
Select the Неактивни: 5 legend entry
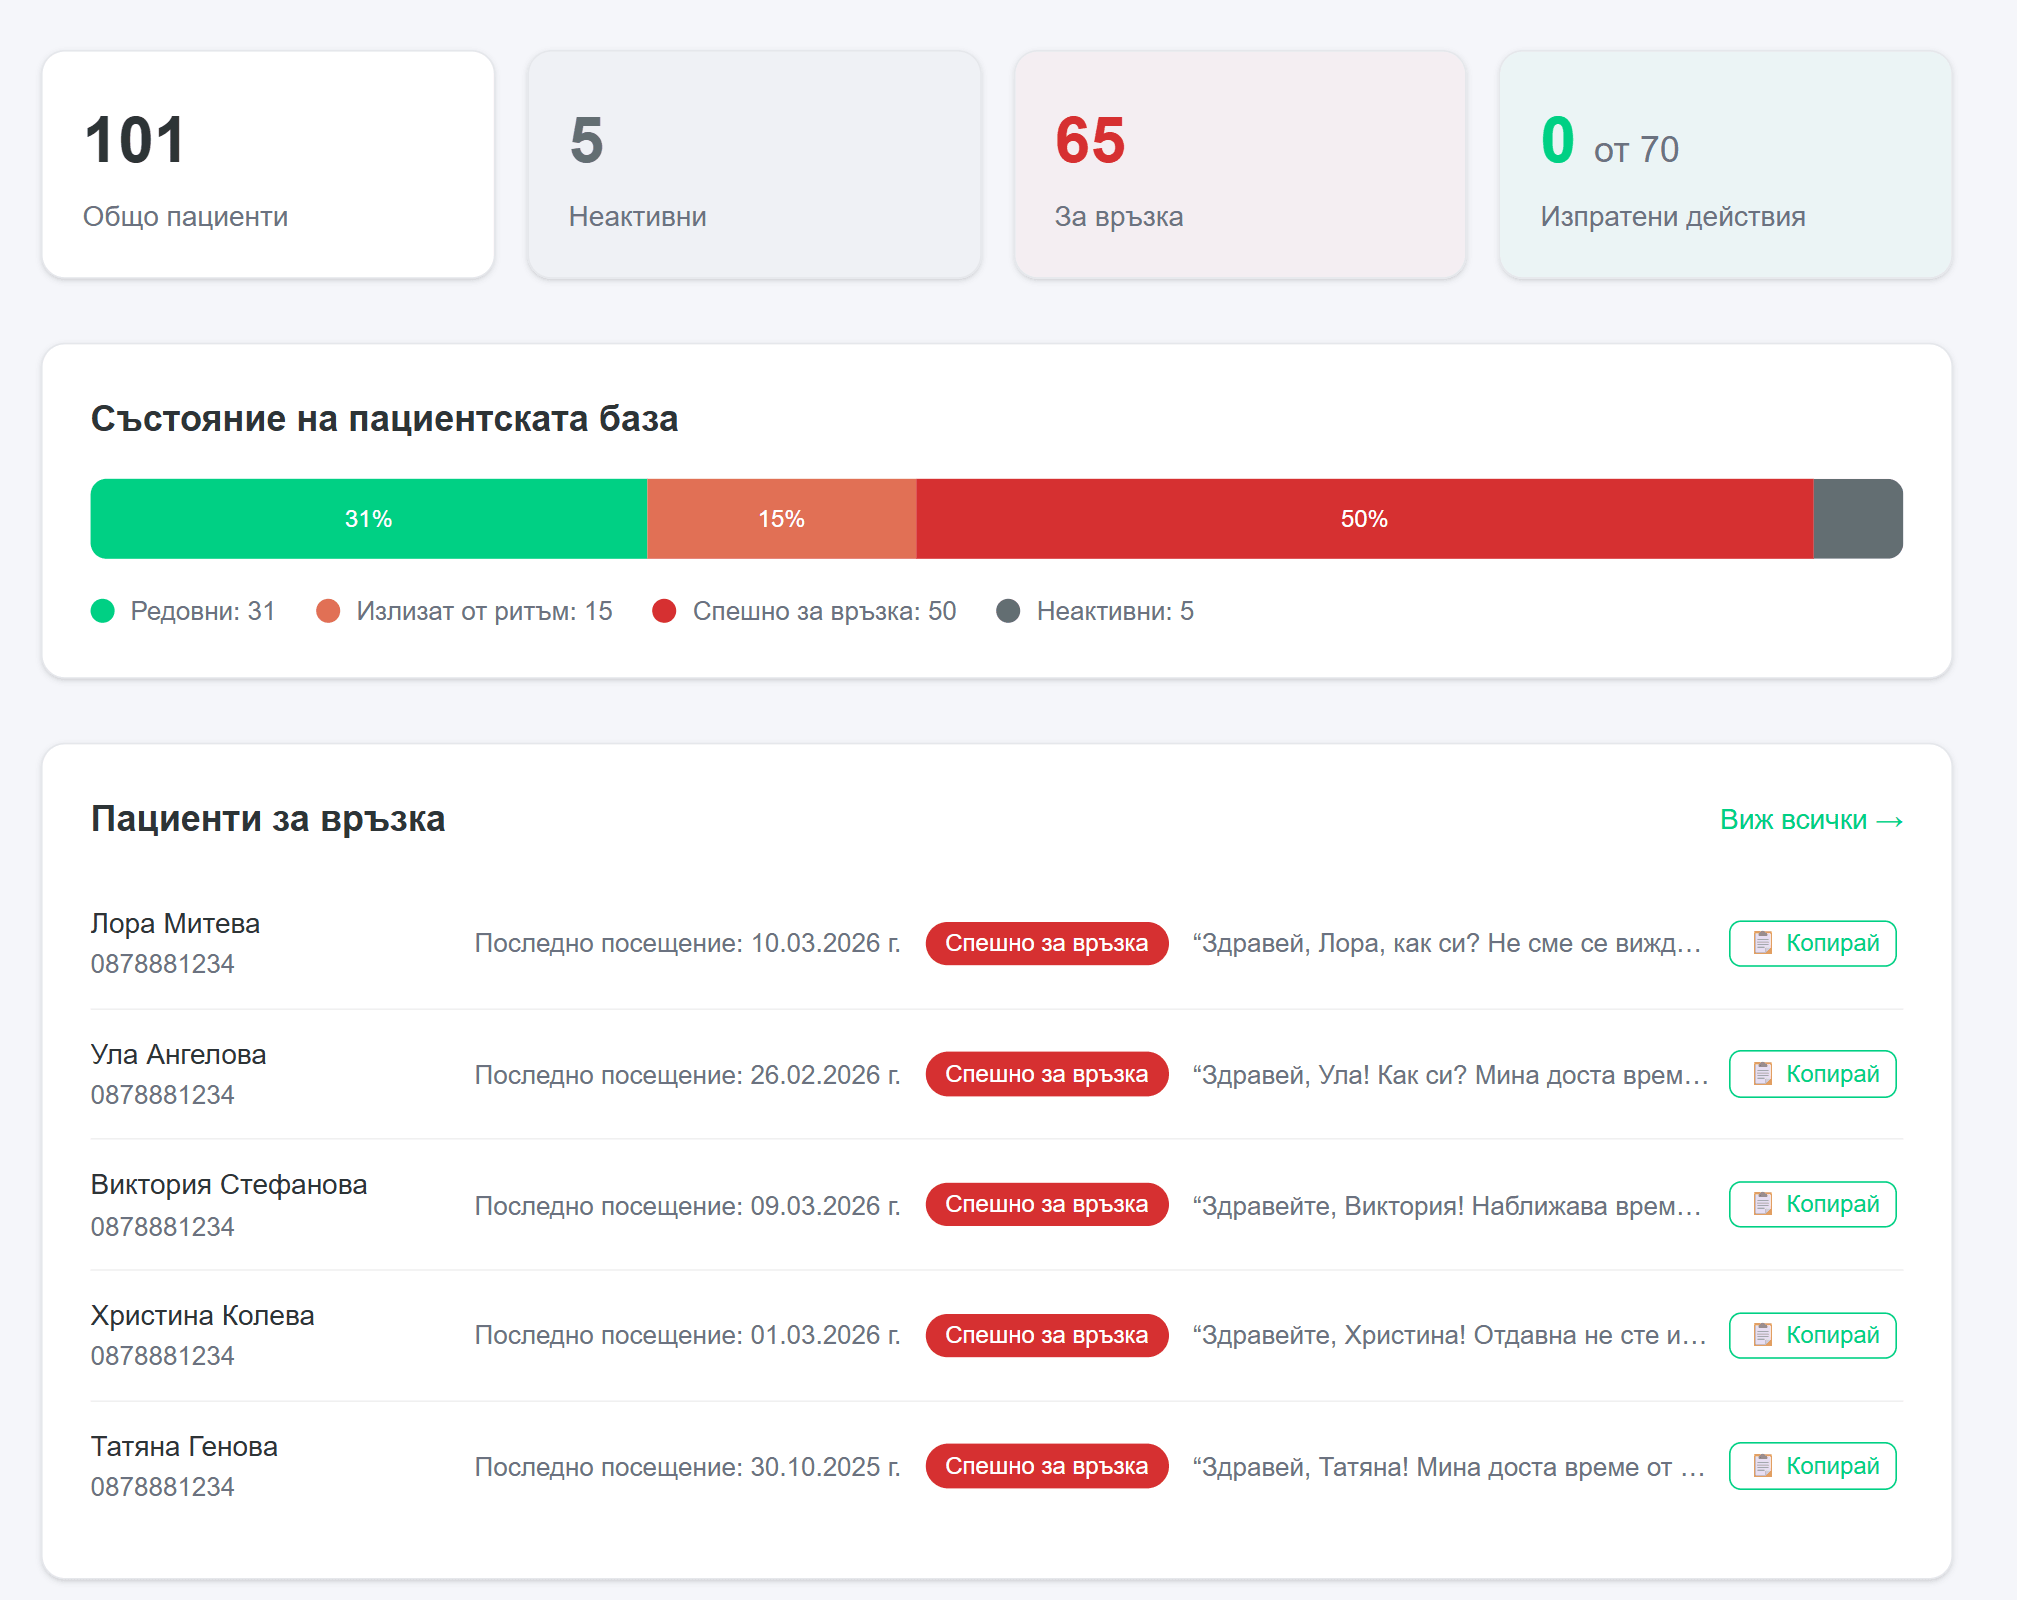coord(1095,611)
